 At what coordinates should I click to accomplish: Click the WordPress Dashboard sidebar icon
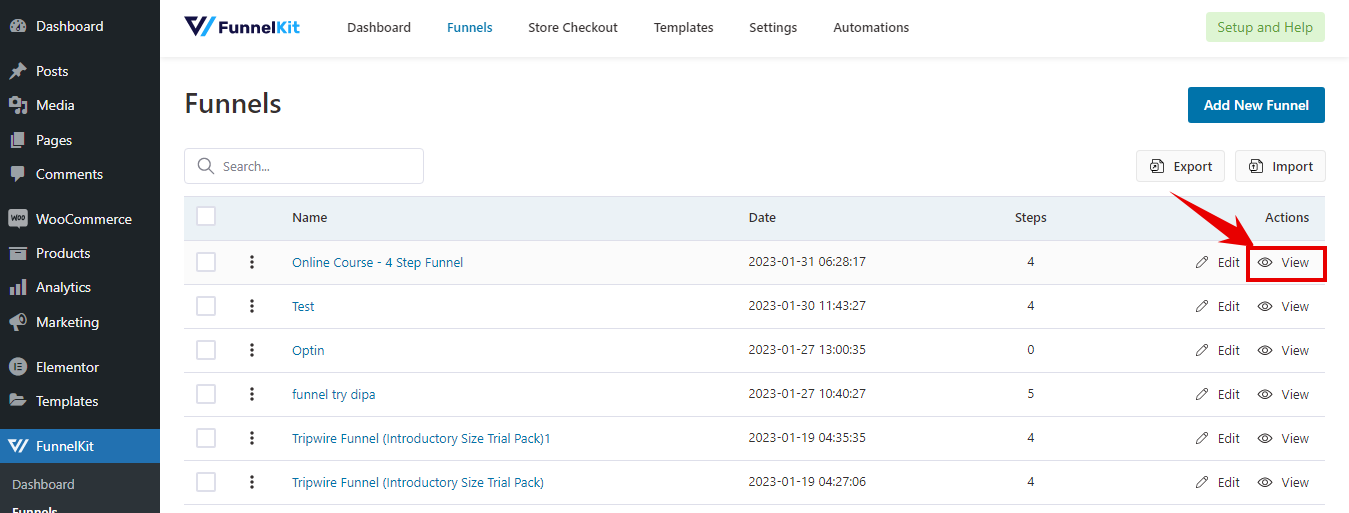point(18,26)
